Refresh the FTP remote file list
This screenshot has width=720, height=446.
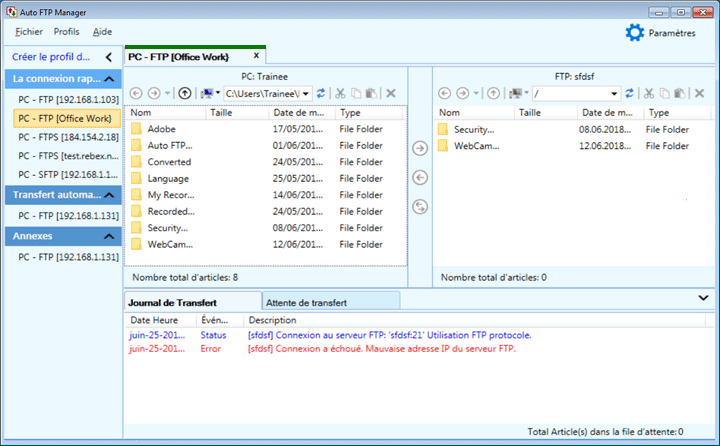tap(629, 93)
